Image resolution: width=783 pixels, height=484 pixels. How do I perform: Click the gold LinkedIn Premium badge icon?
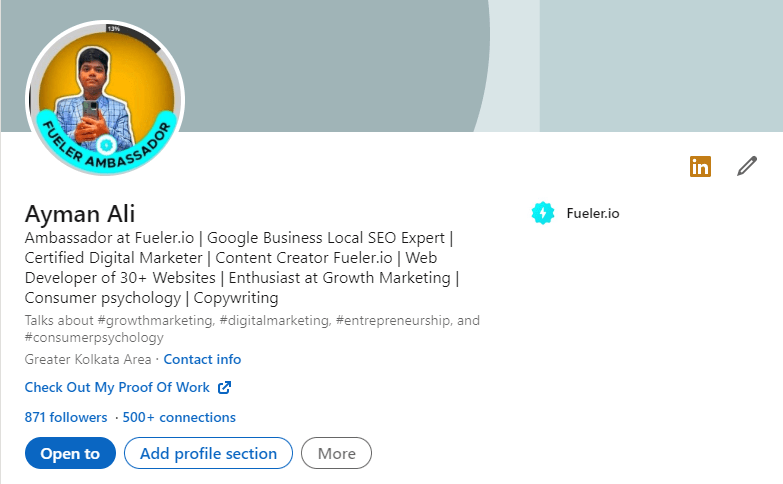tap(700, 166)
